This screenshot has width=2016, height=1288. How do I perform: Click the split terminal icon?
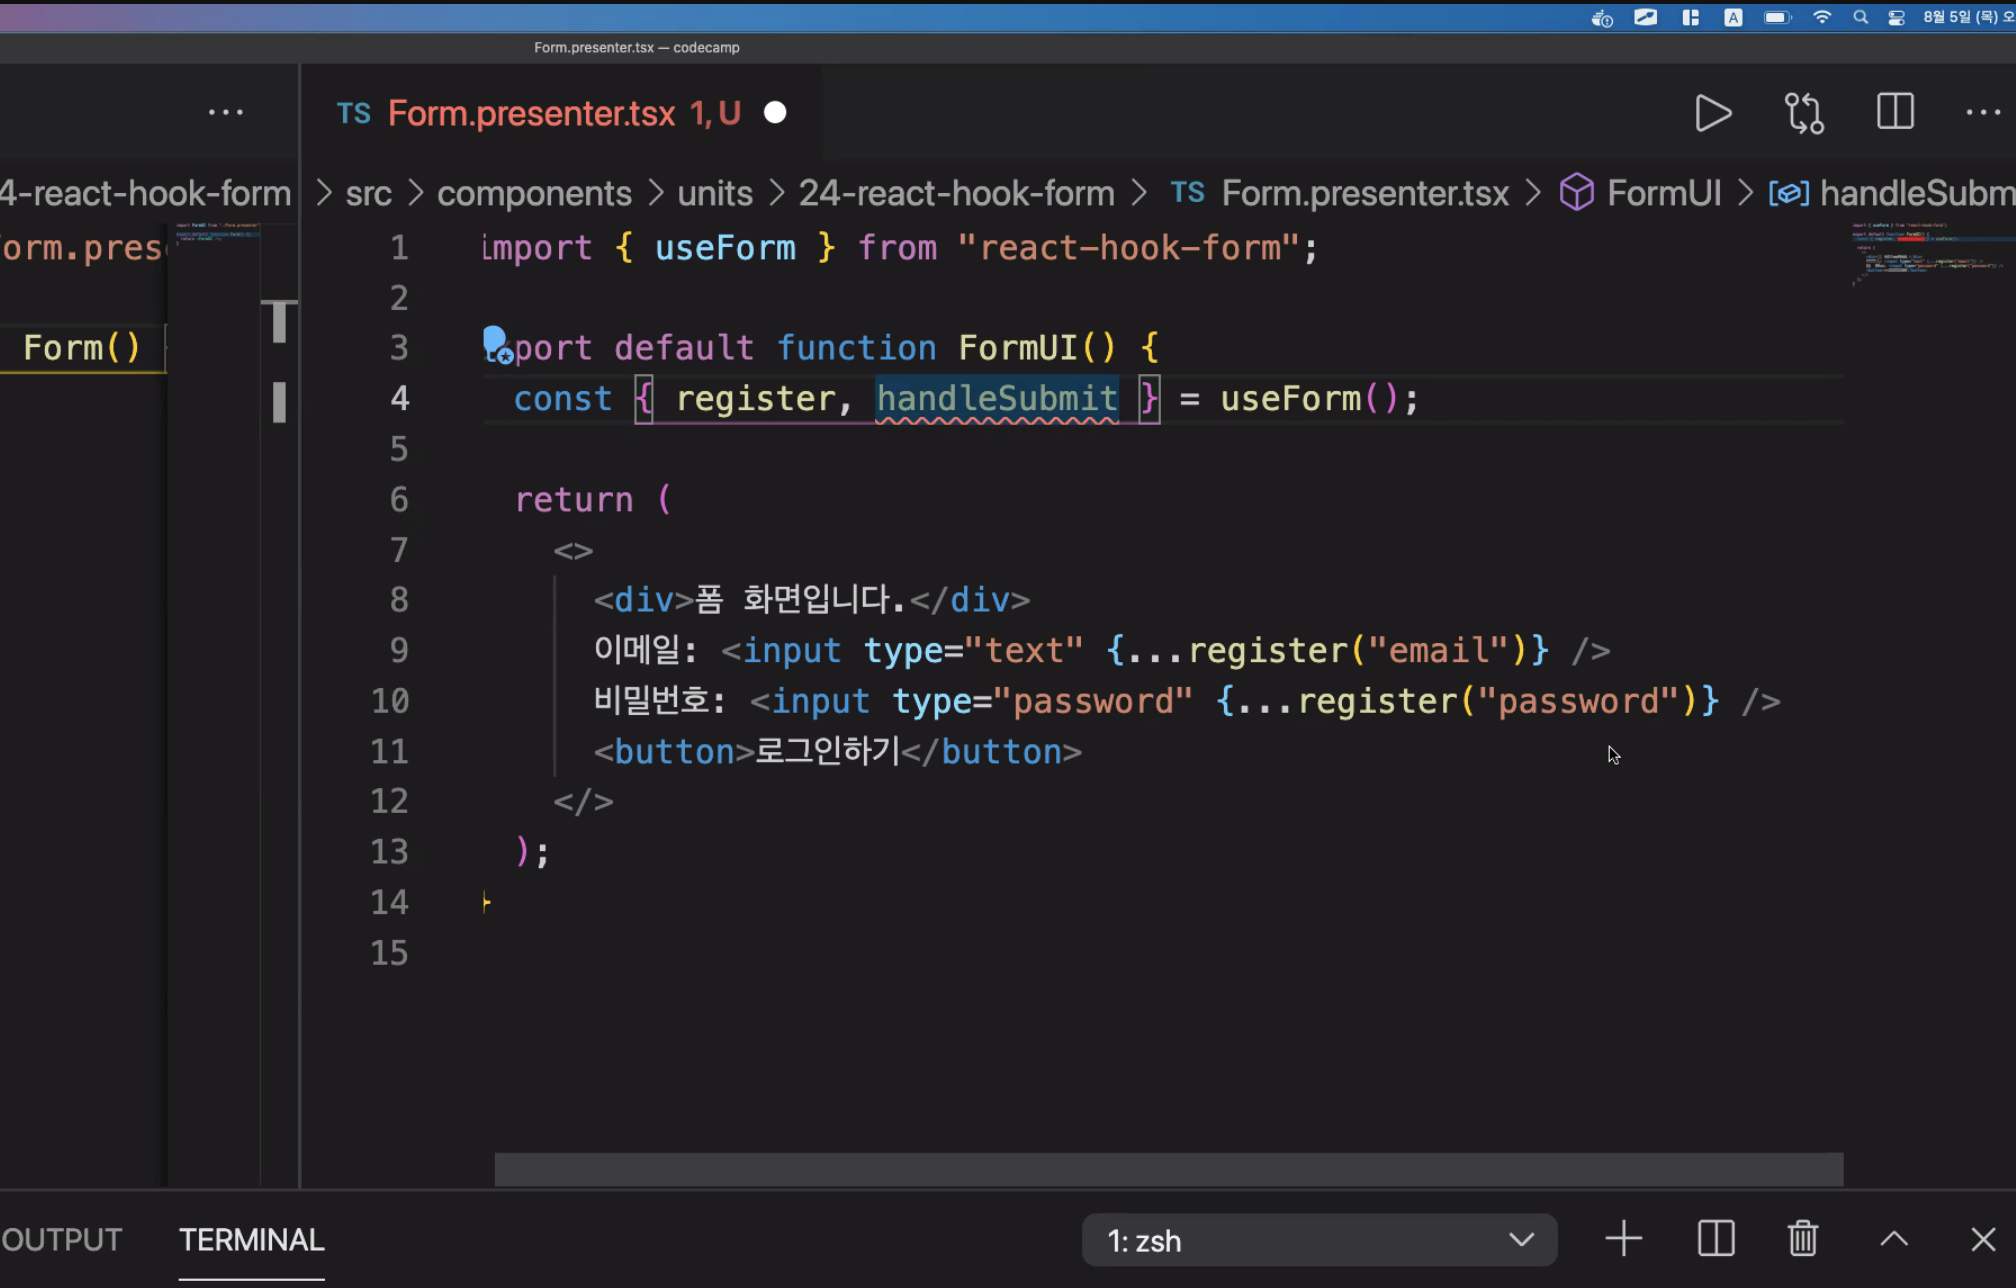1716,1239
